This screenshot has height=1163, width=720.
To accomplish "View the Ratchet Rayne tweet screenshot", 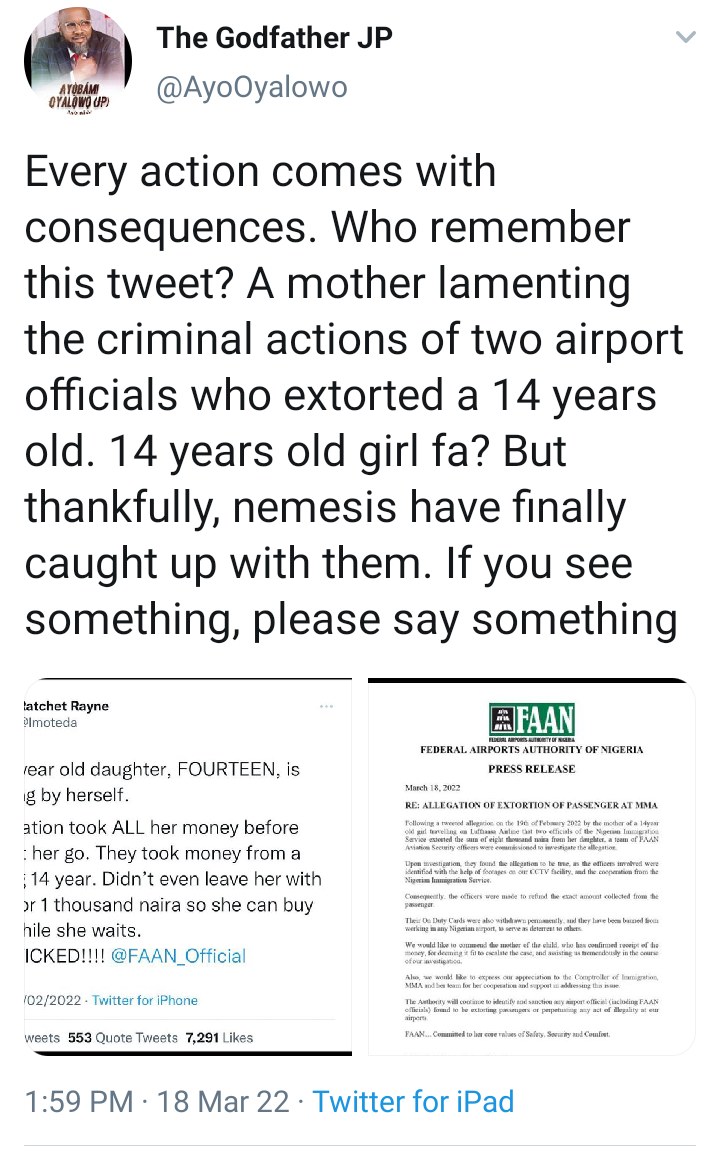I will (186, 867).
